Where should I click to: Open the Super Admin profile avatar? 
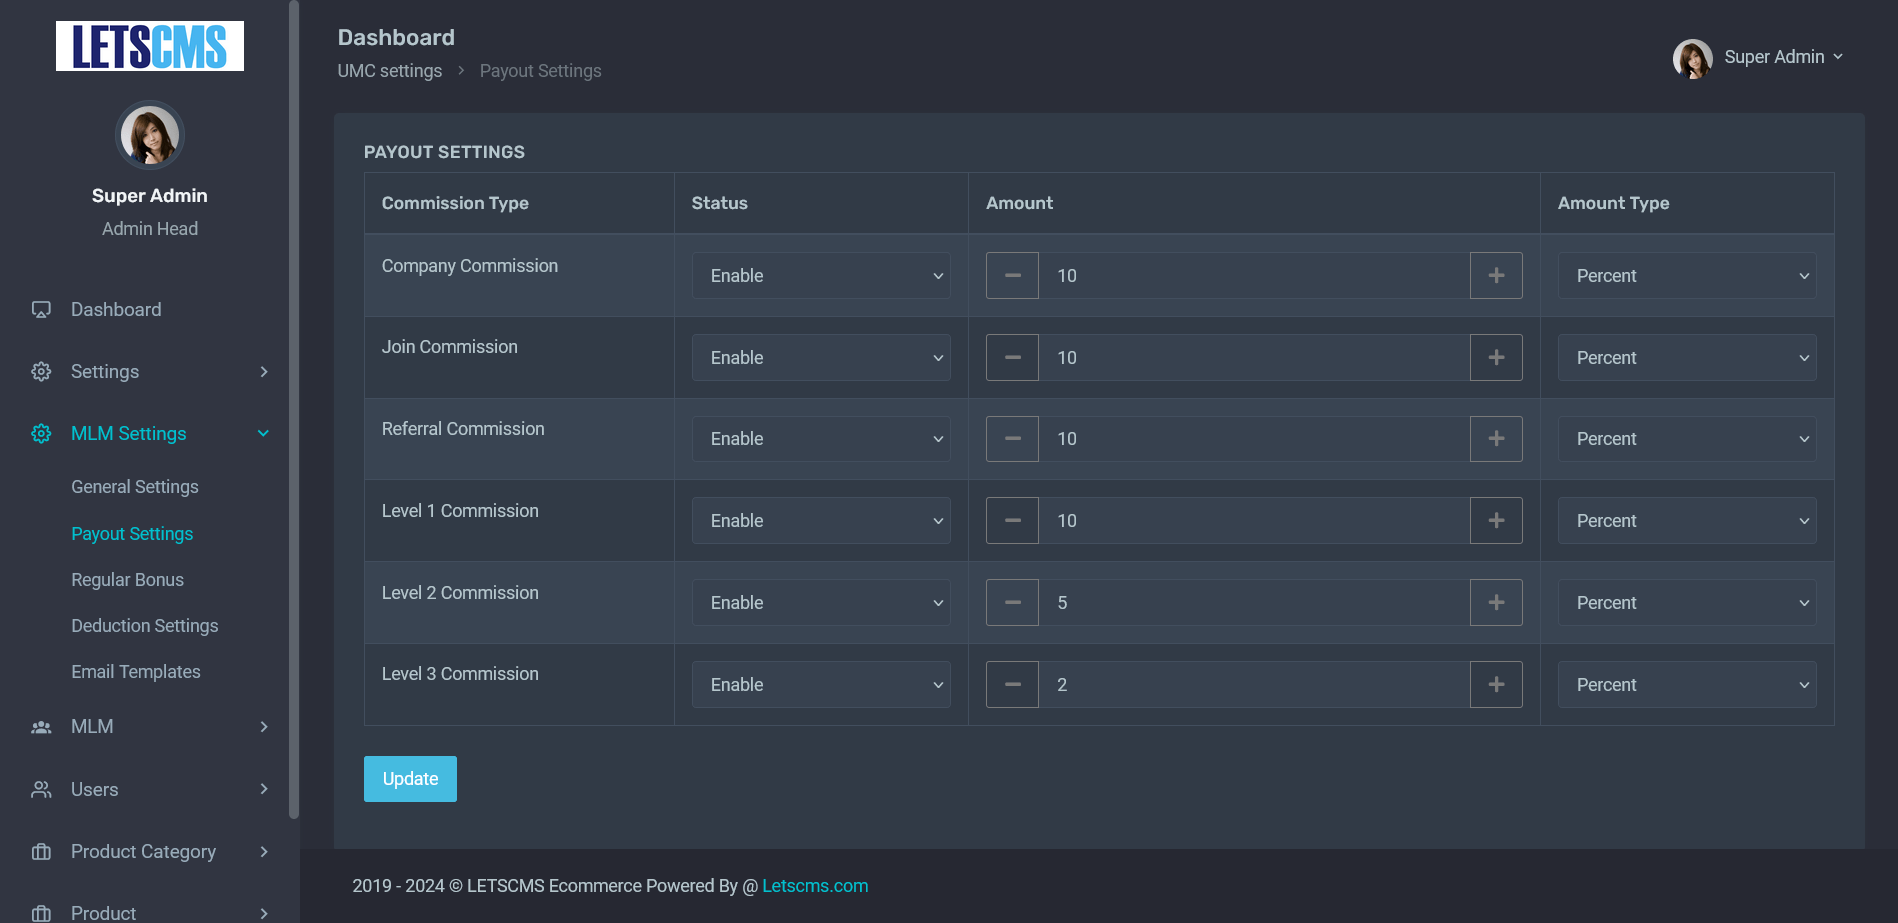point(1692,58)
